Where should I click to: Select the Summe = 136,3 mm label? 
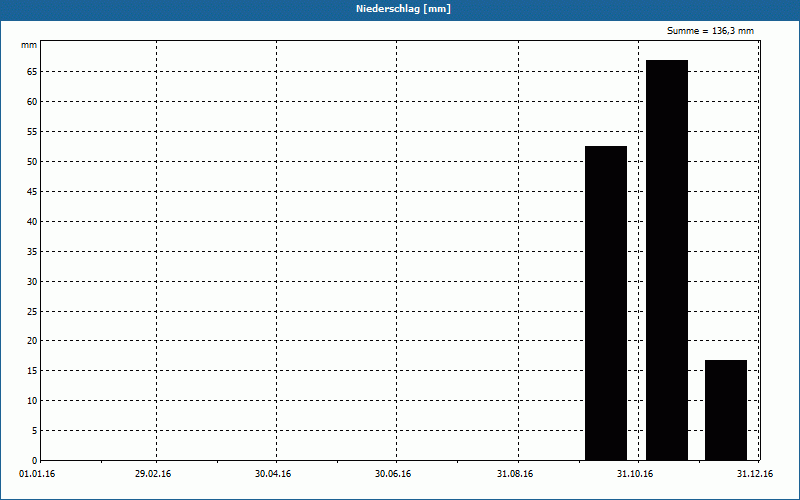coord(710,31)
